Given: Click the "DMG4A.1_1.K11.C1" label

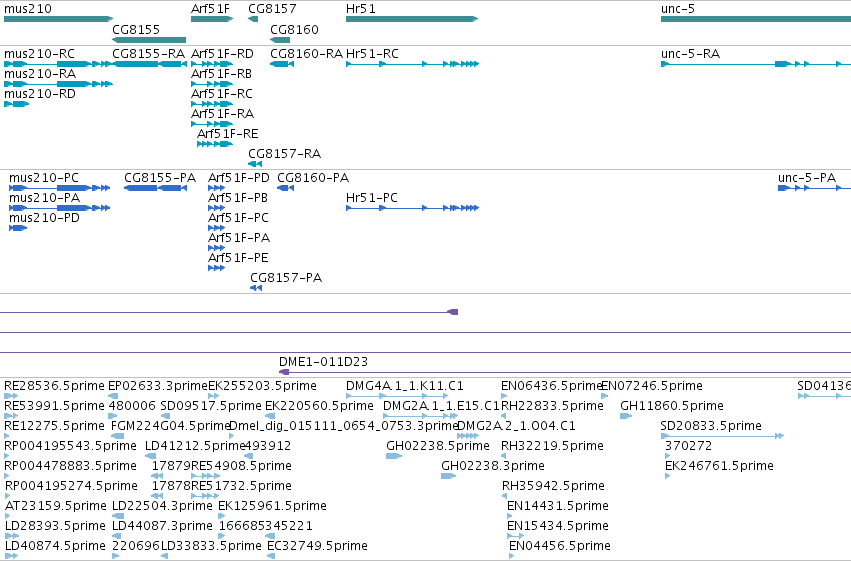Looking at the screenshot, I should point(405,386).
